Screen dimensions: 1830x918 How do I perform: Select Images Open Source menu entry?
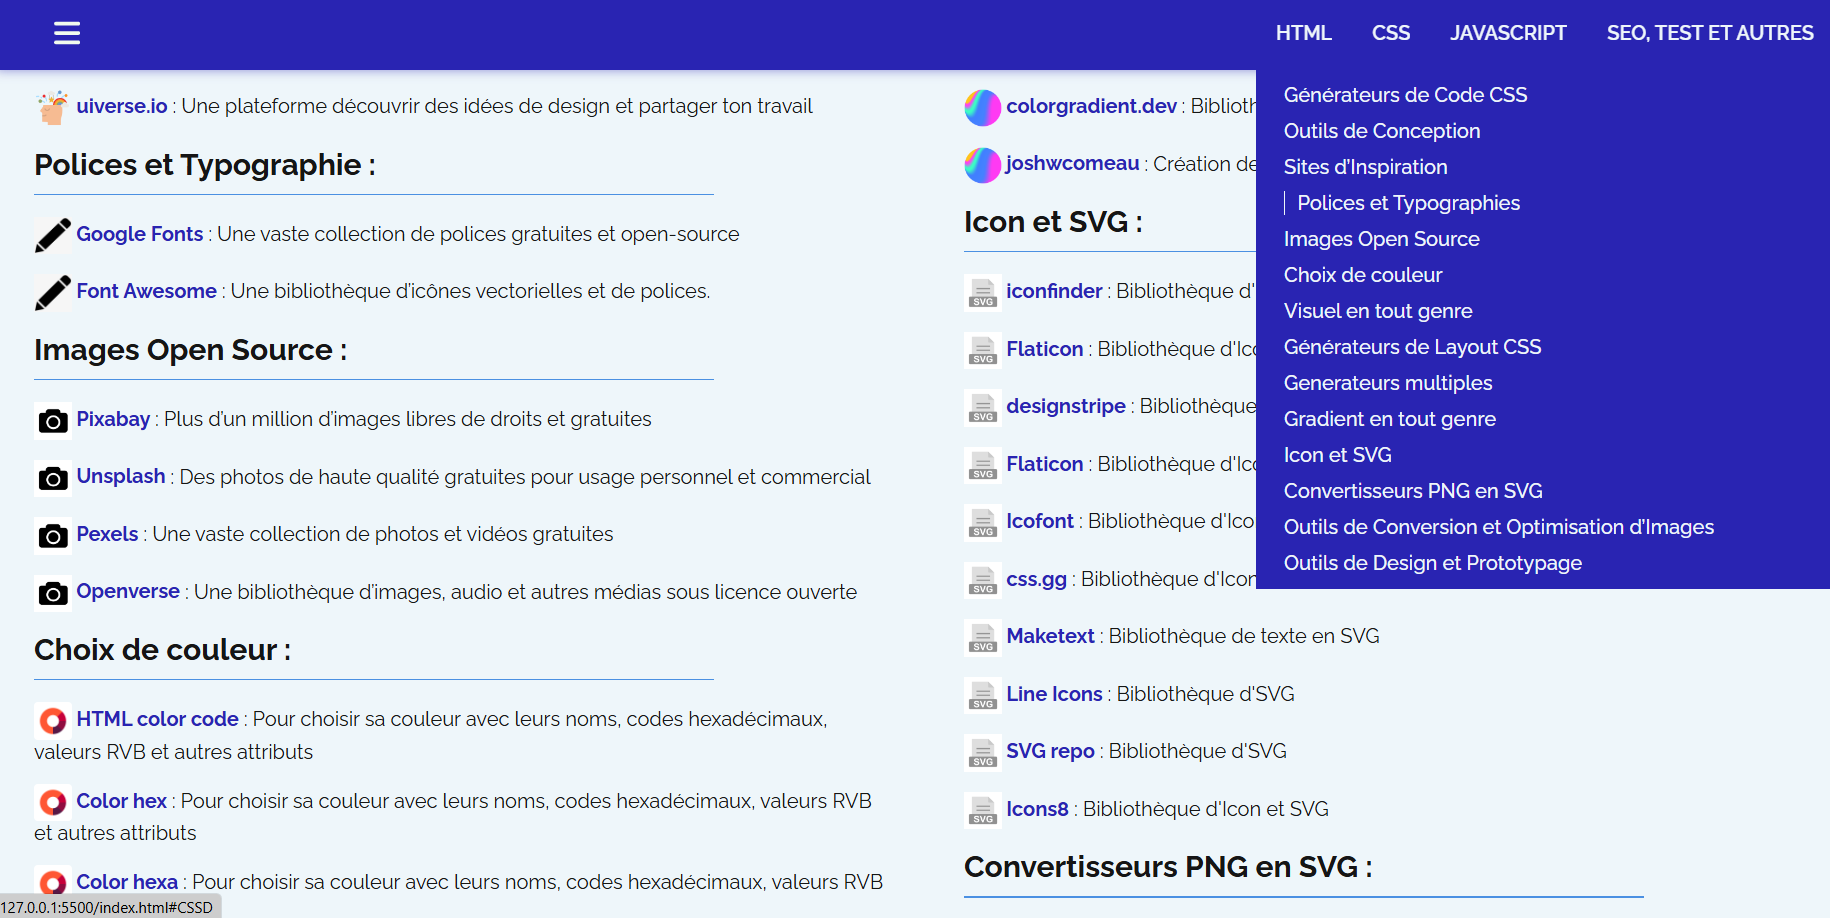point(1381,239)
